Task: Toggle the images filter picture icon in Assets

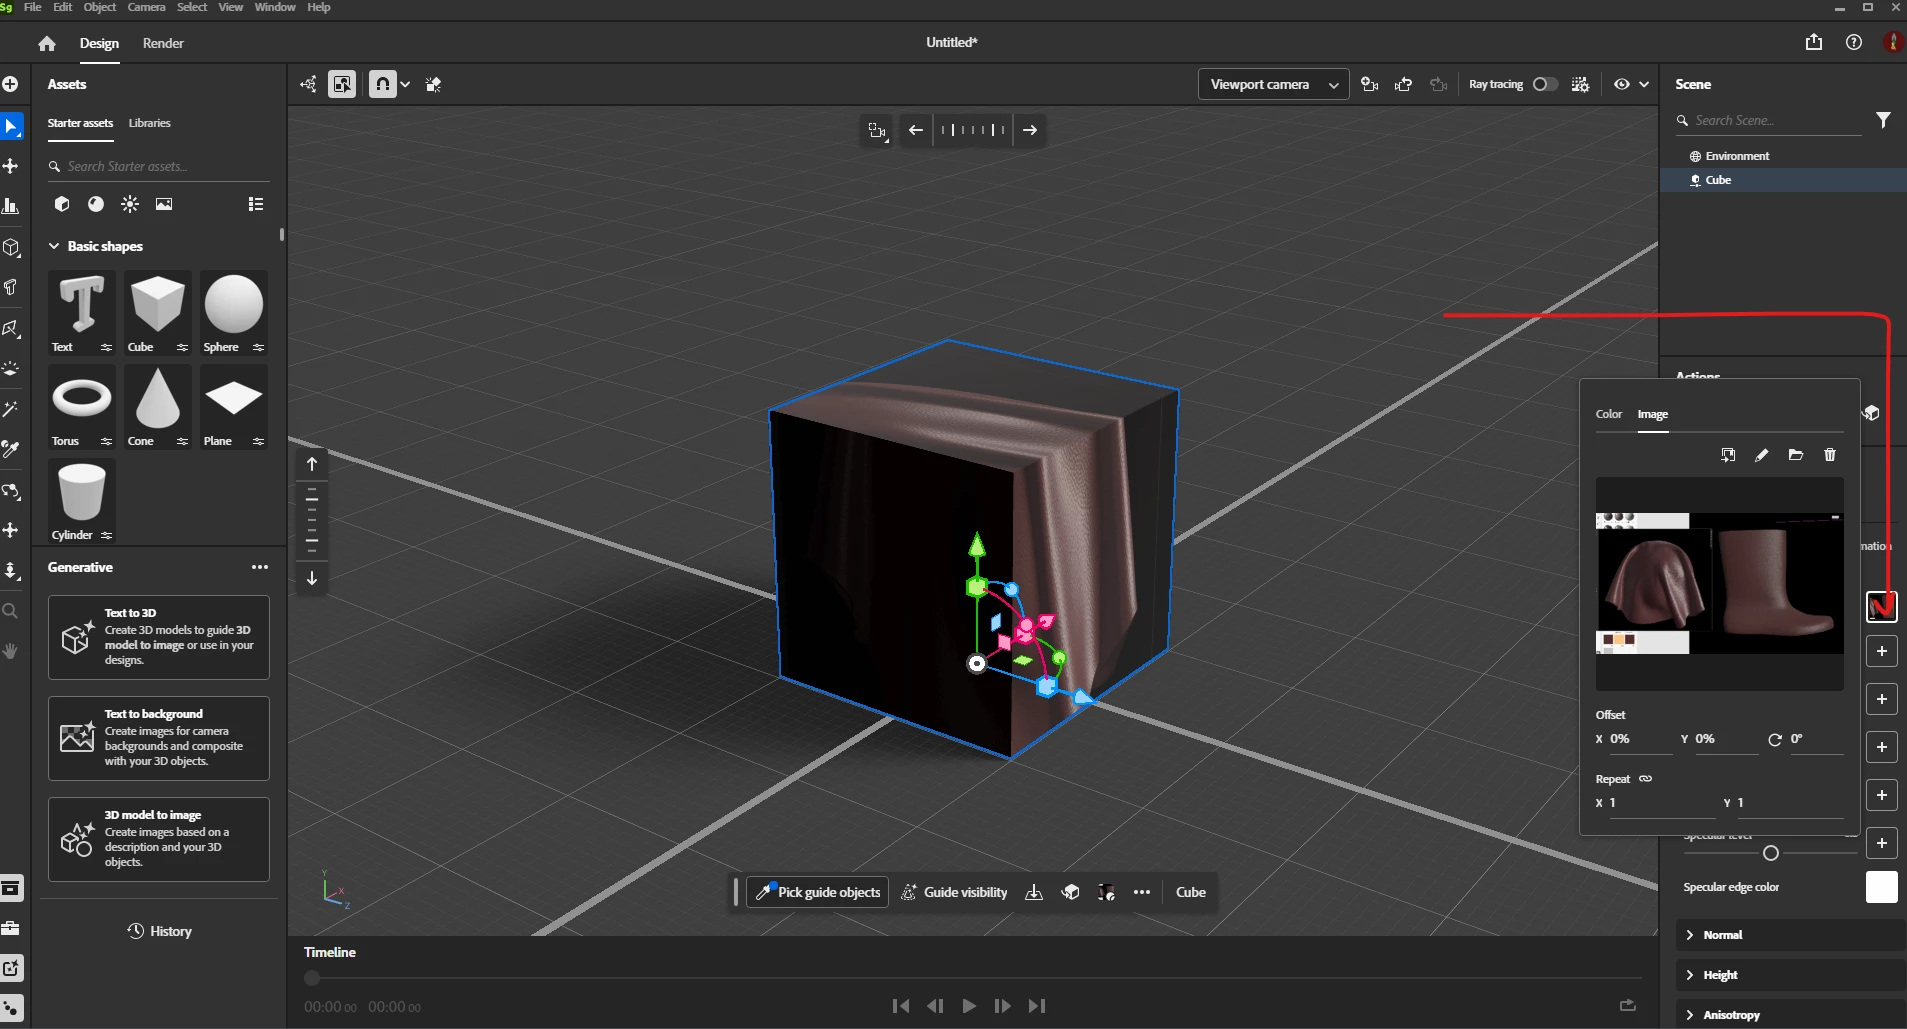Action: tap(164, 204)
